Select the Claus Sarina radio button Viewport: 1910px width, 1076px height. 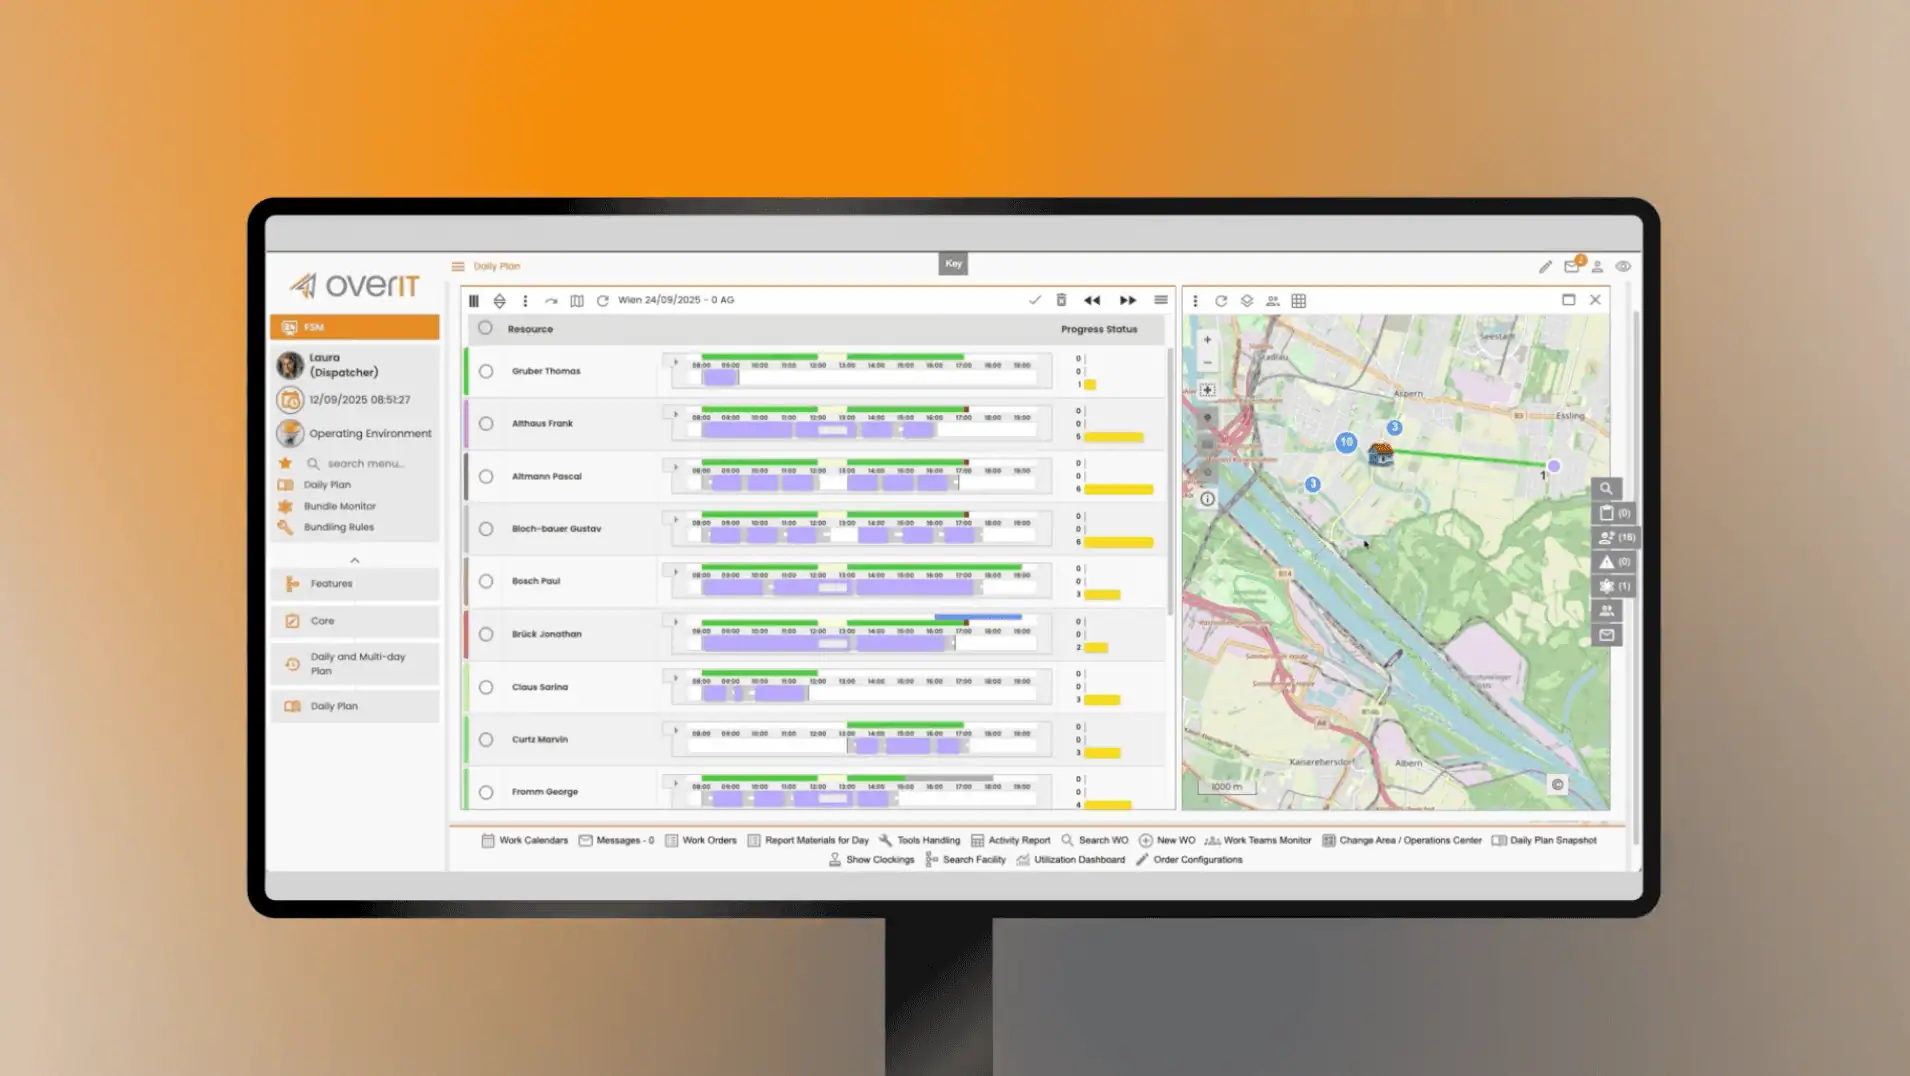pyautogui.click(x=486, y=687)
